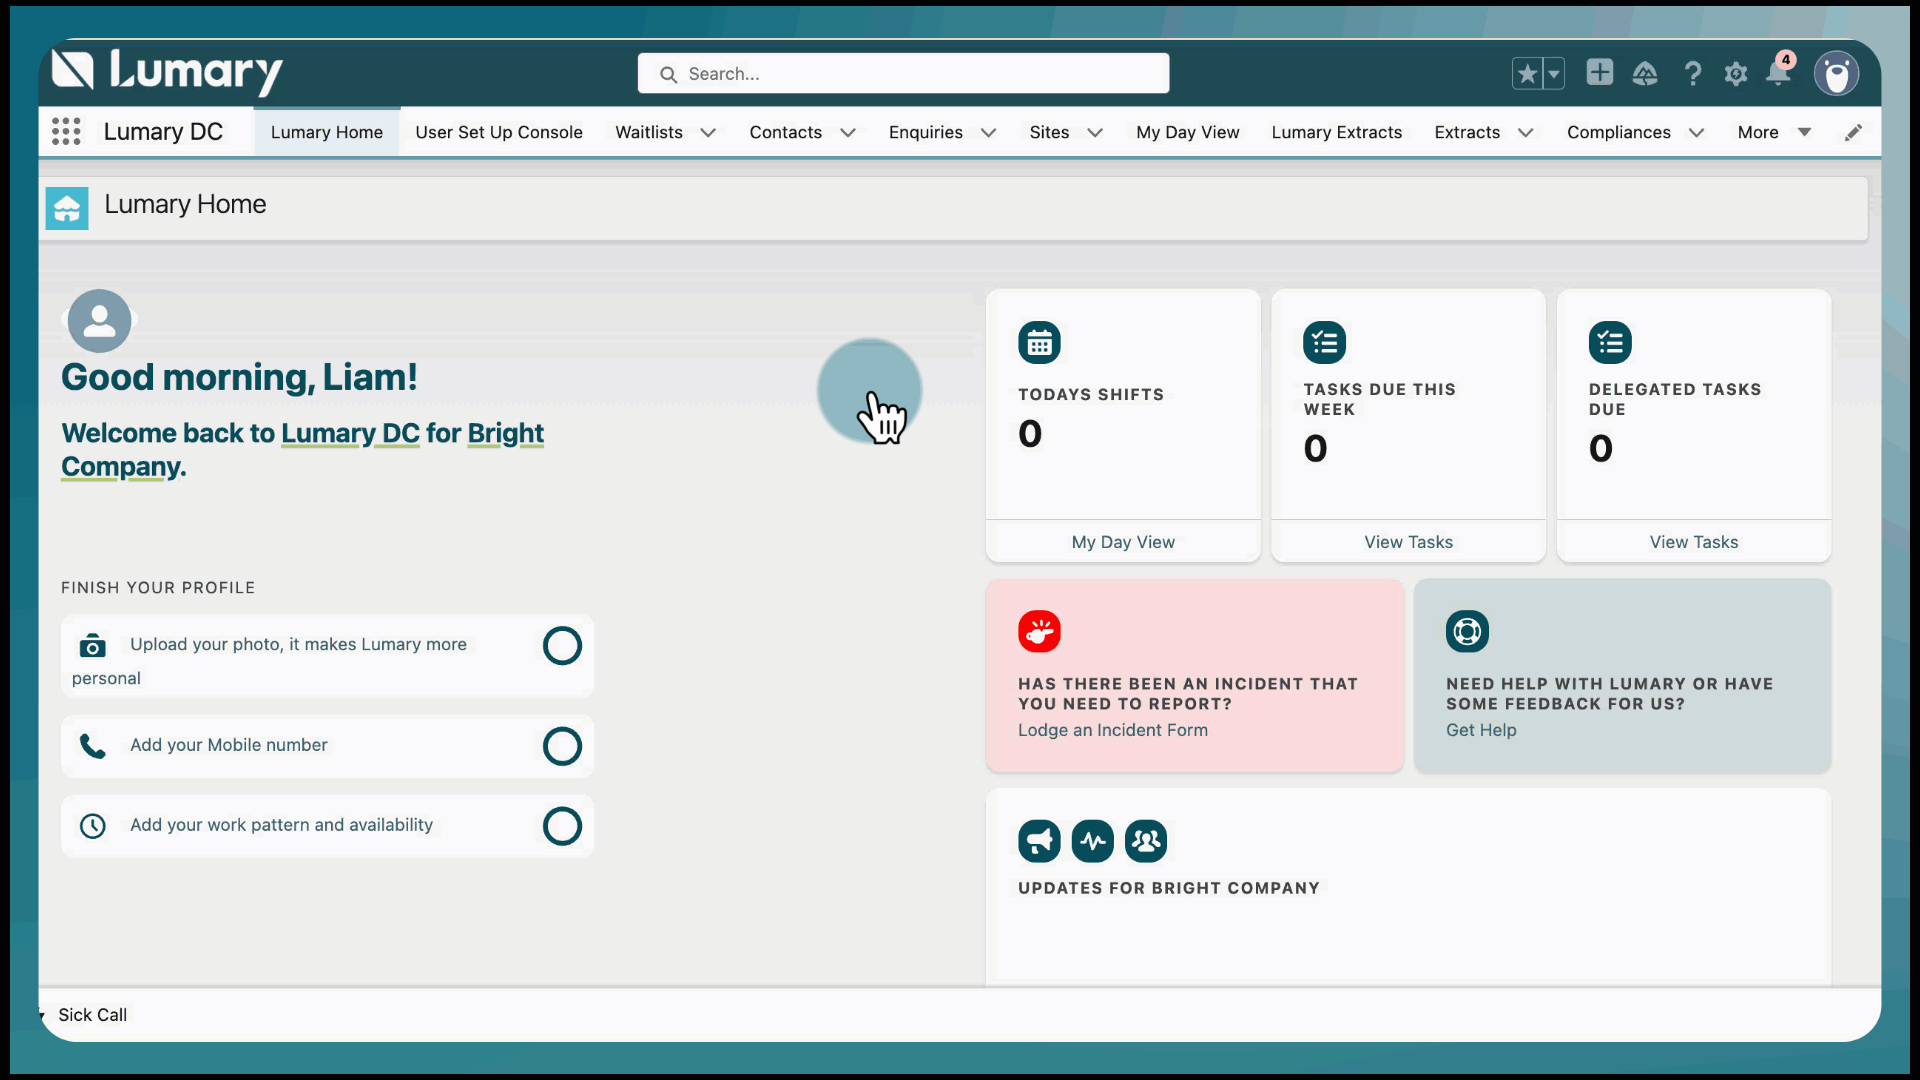Toggle the Upload your photo circle
1920x1080 pixels.
[562, 646]
